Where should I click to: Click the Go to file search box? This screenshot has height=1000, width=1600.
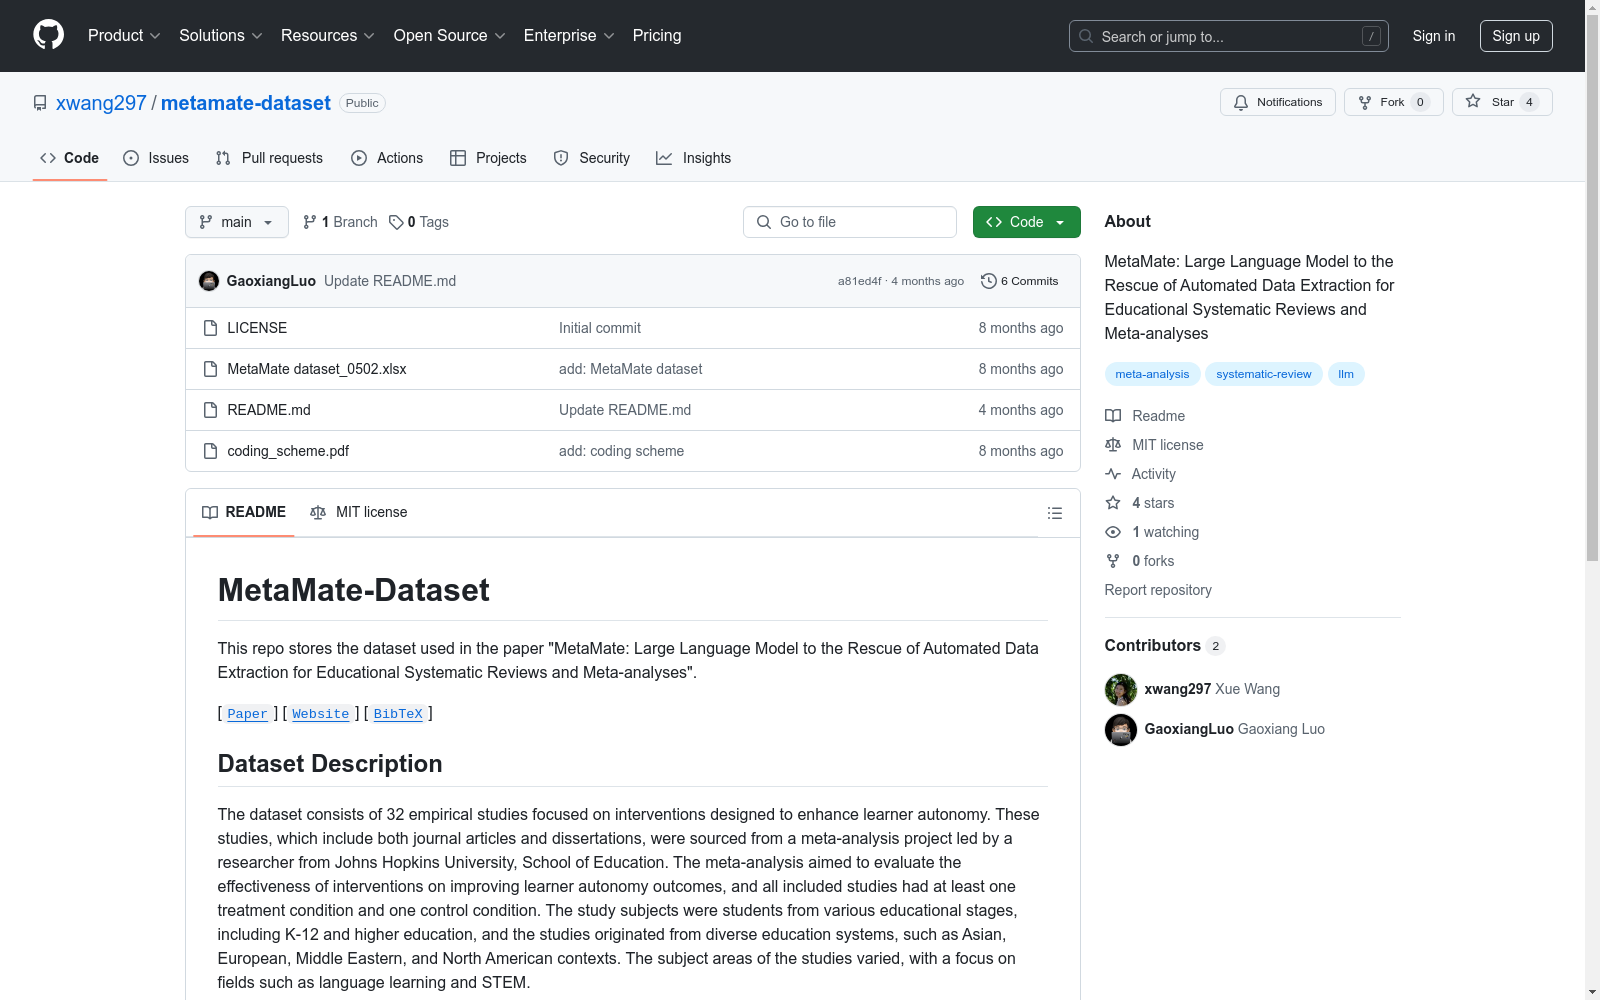(850, 222)
